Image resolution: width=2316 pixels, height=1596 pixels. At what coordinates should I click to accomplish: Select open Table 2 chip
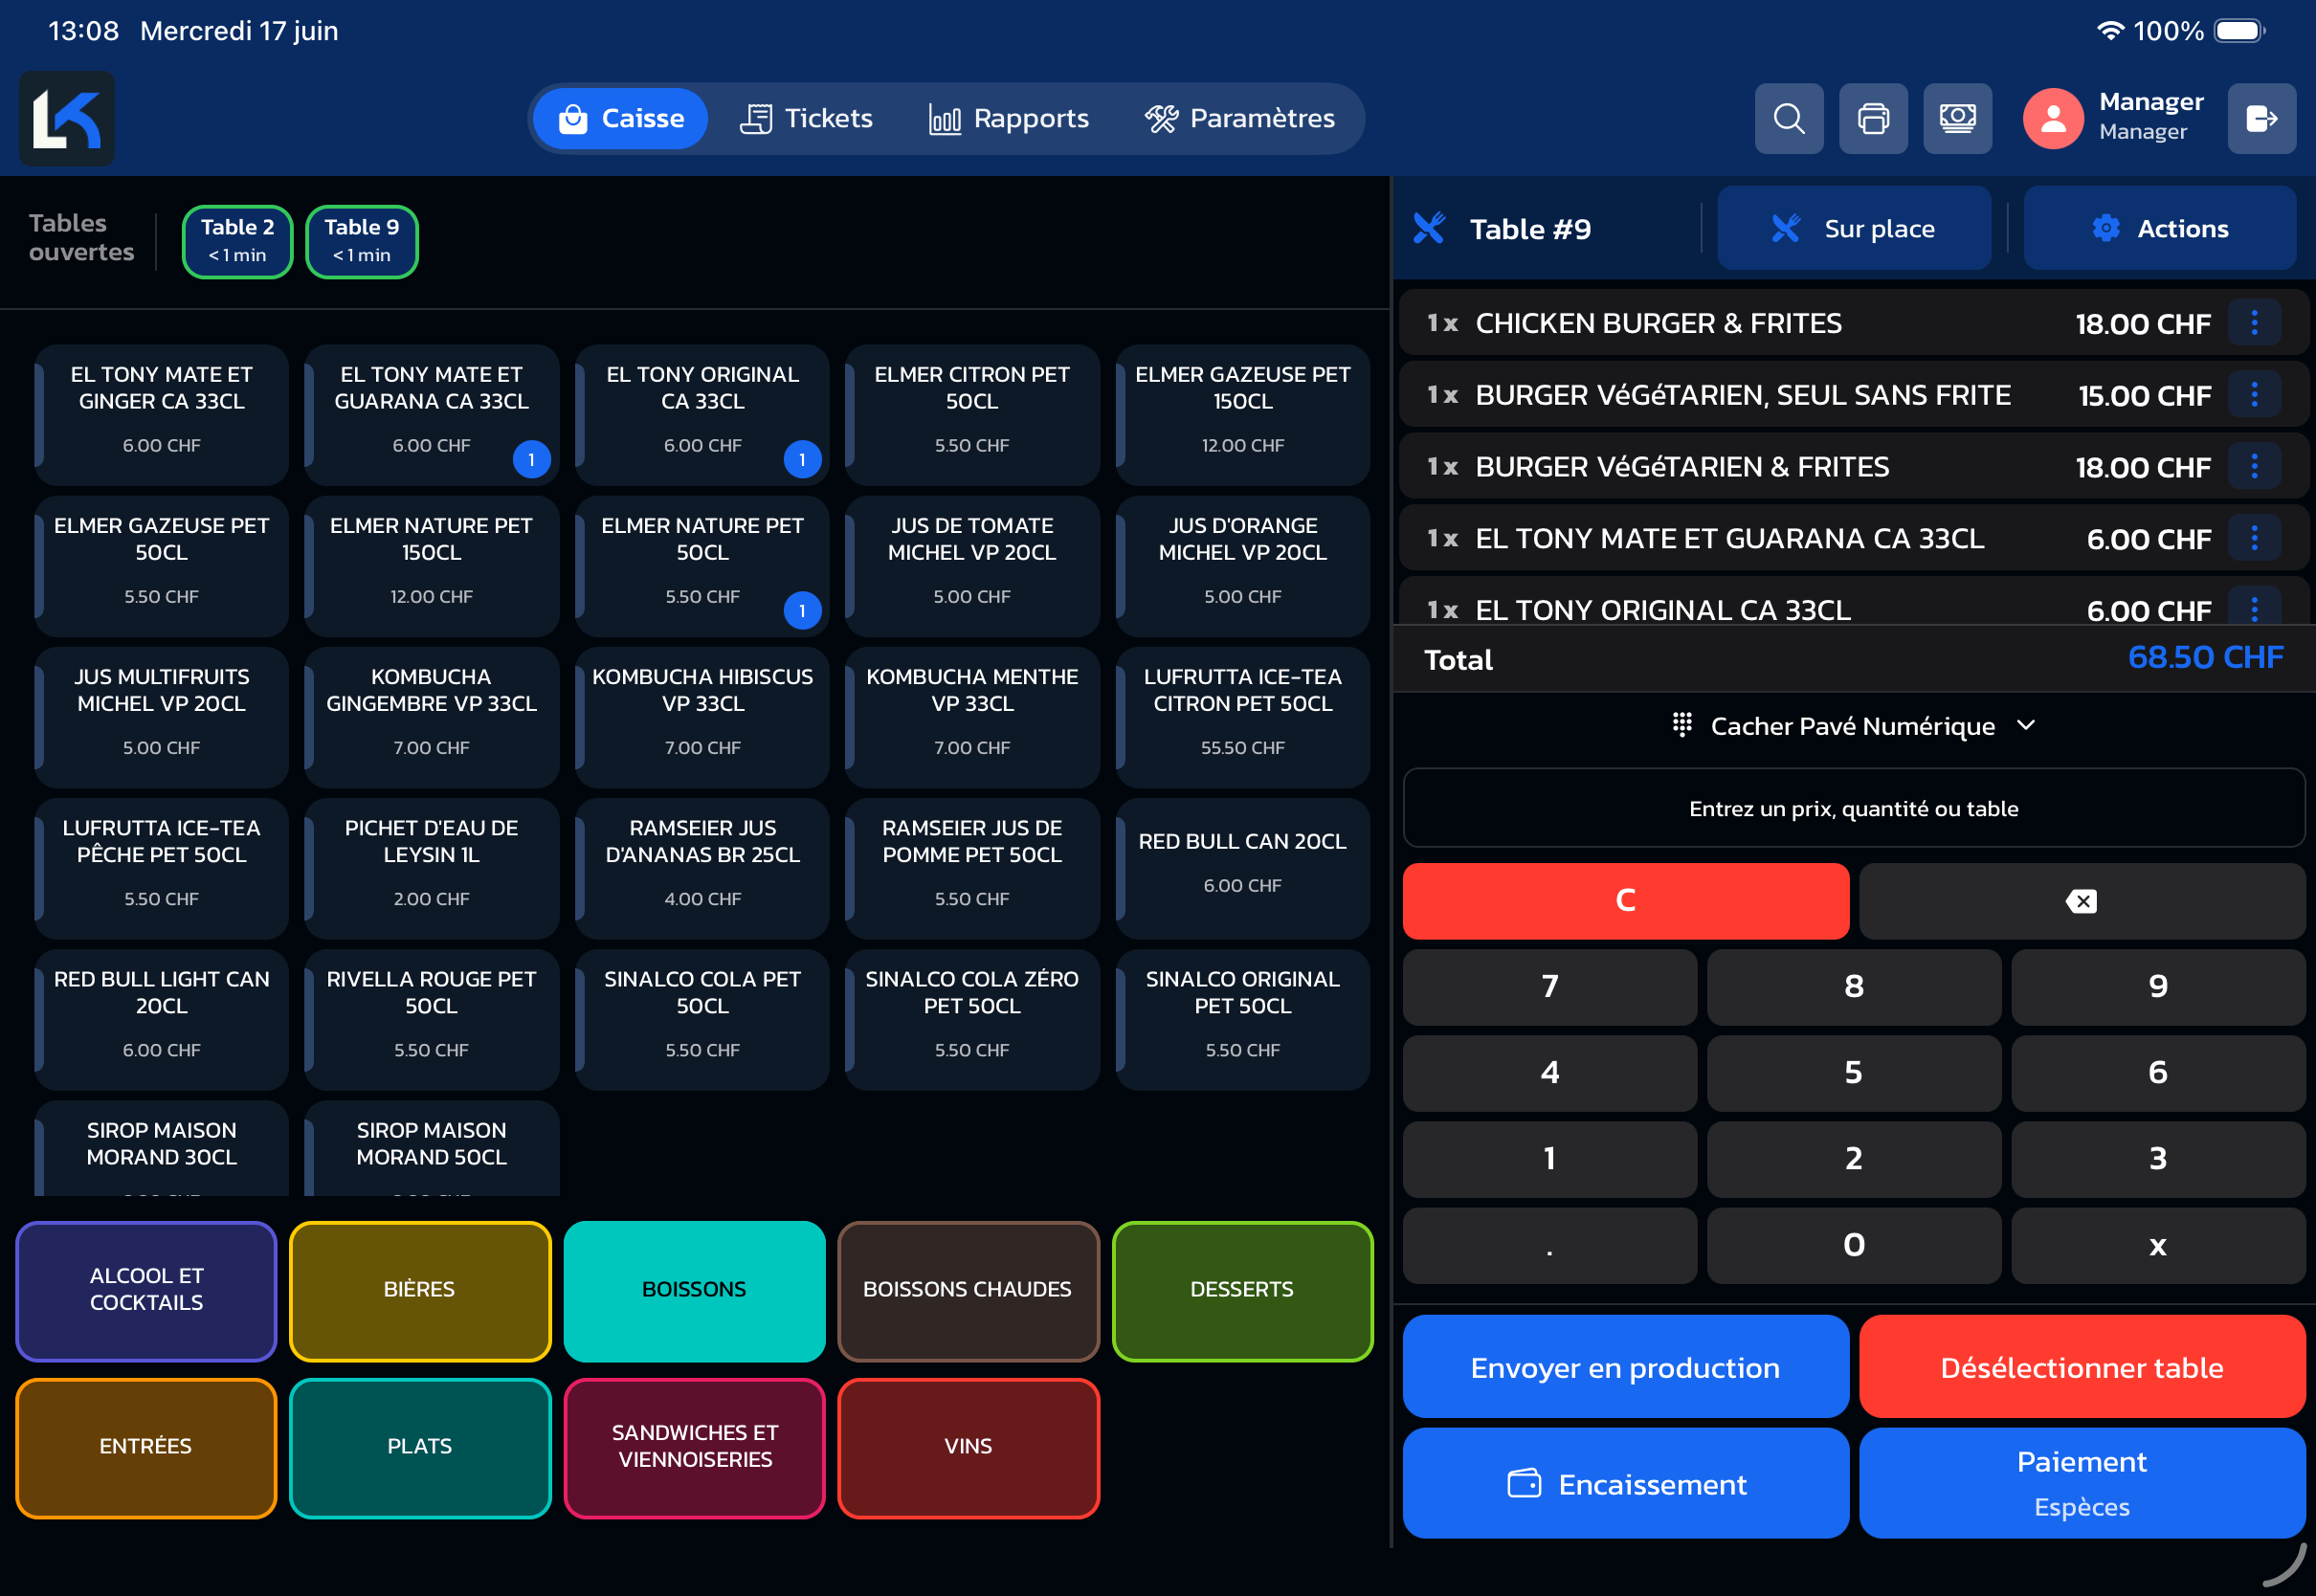coord(237,241)
